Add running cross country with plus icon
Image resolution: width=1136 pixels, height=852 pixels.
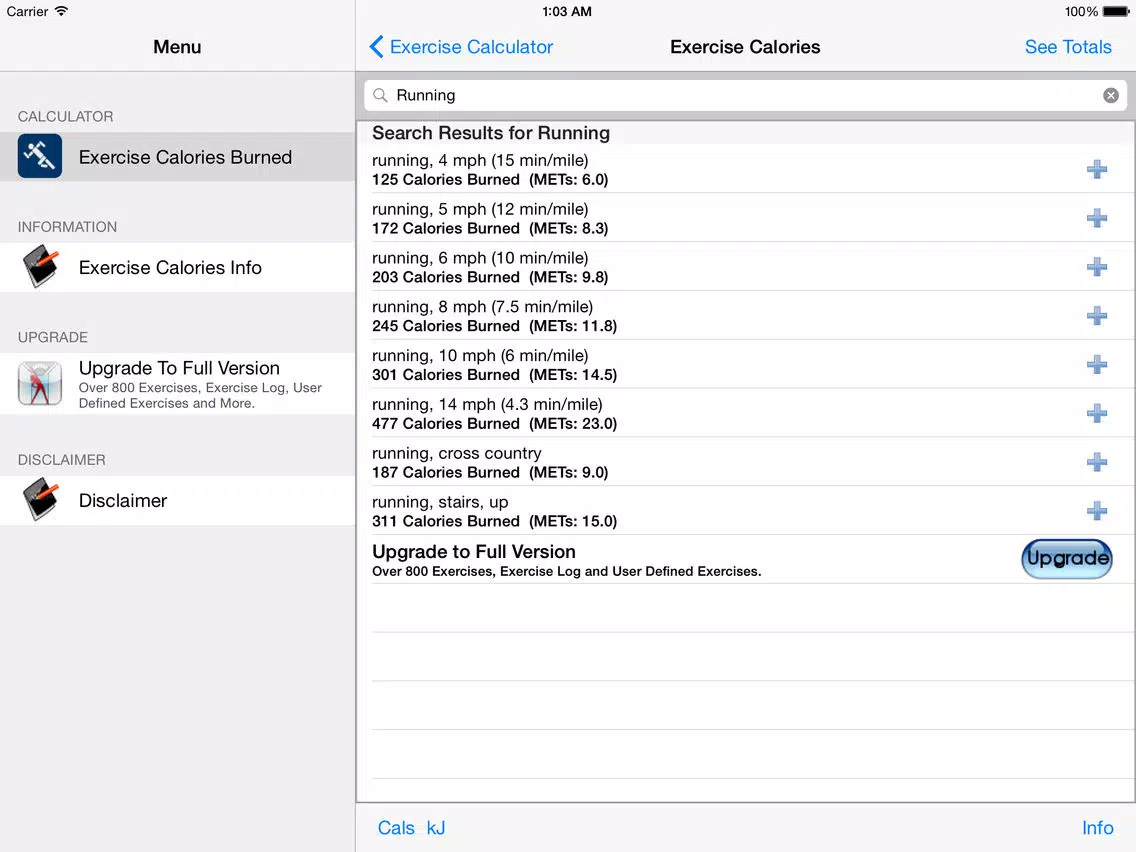(x=1096, y=462)
